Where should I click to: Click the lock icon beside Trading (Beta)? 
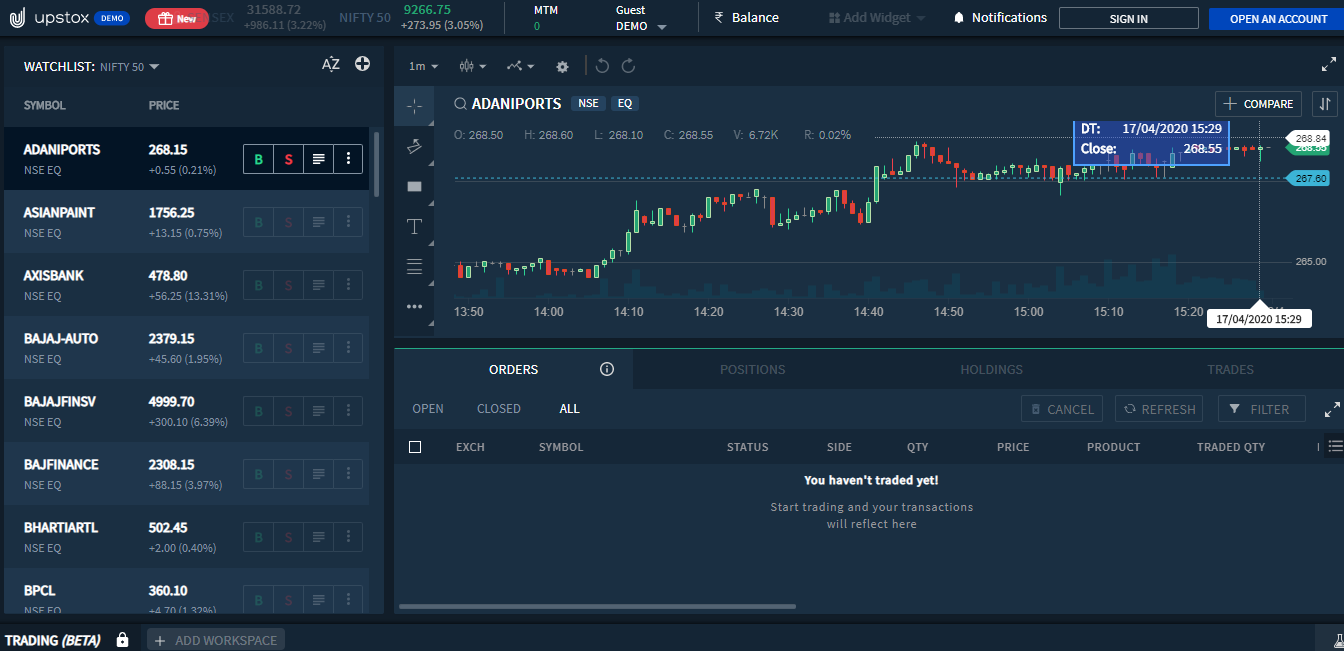(x=122, y=639)
